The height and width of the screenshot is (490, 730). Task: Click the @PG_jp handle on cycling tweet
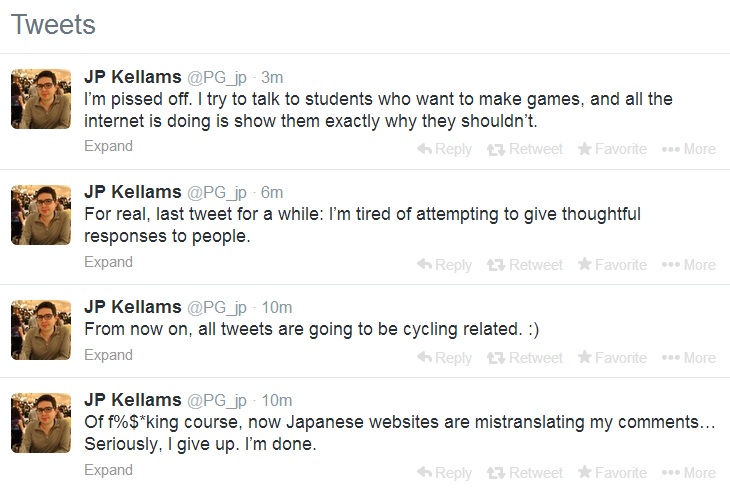coord(218,307)
